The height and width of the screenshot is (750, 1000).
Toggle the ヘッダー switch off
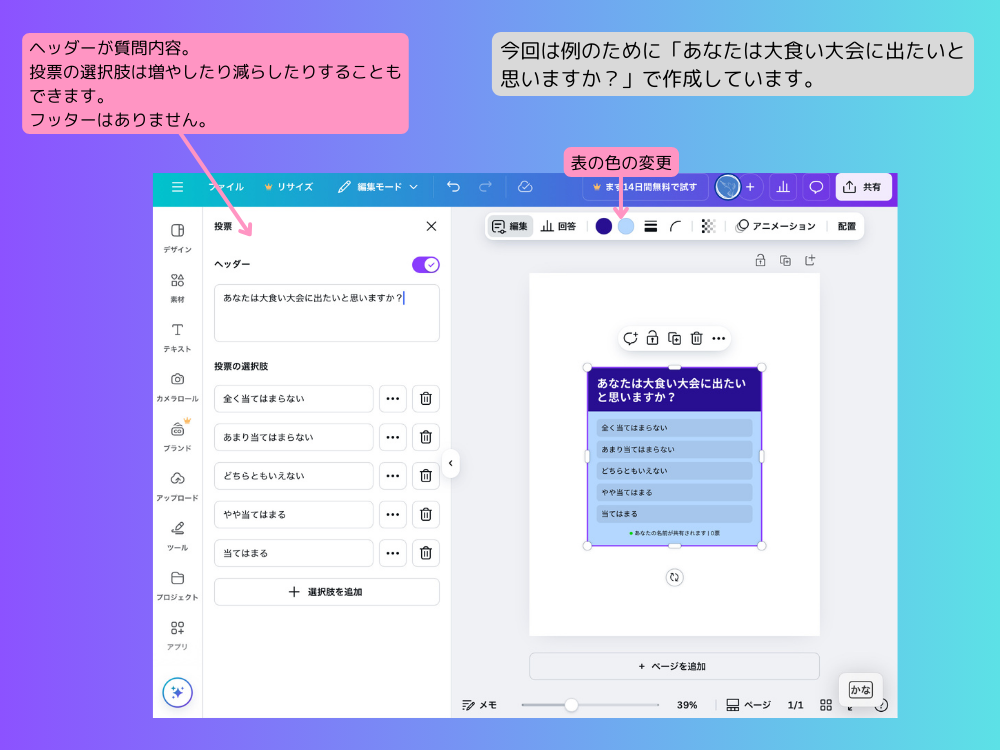pos(423,264)
